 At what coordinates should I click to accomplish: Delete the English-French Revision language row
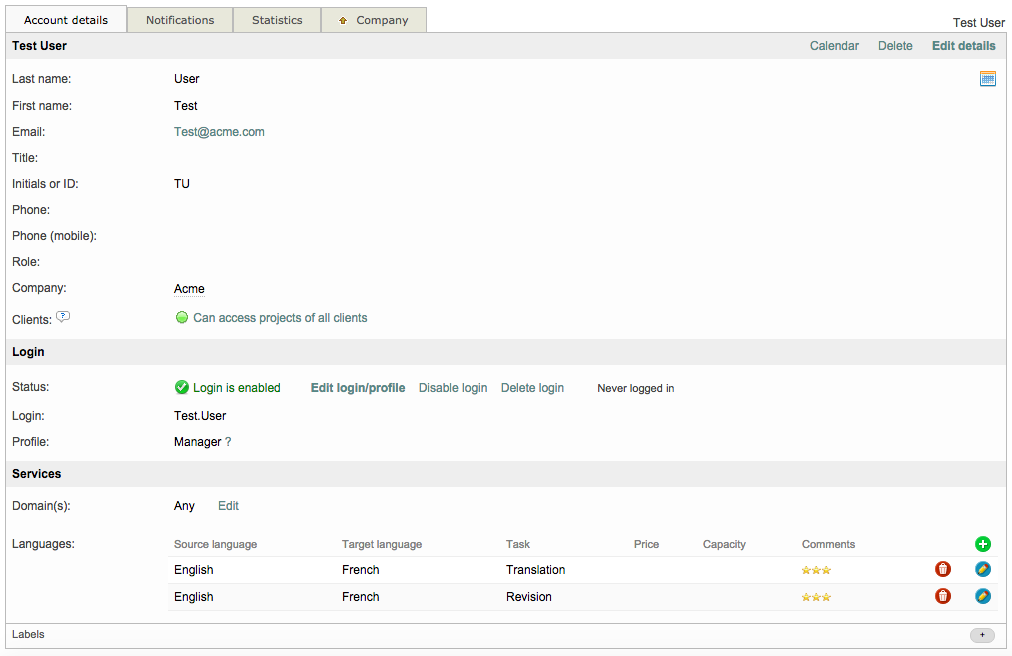click(x=942, y=596)
